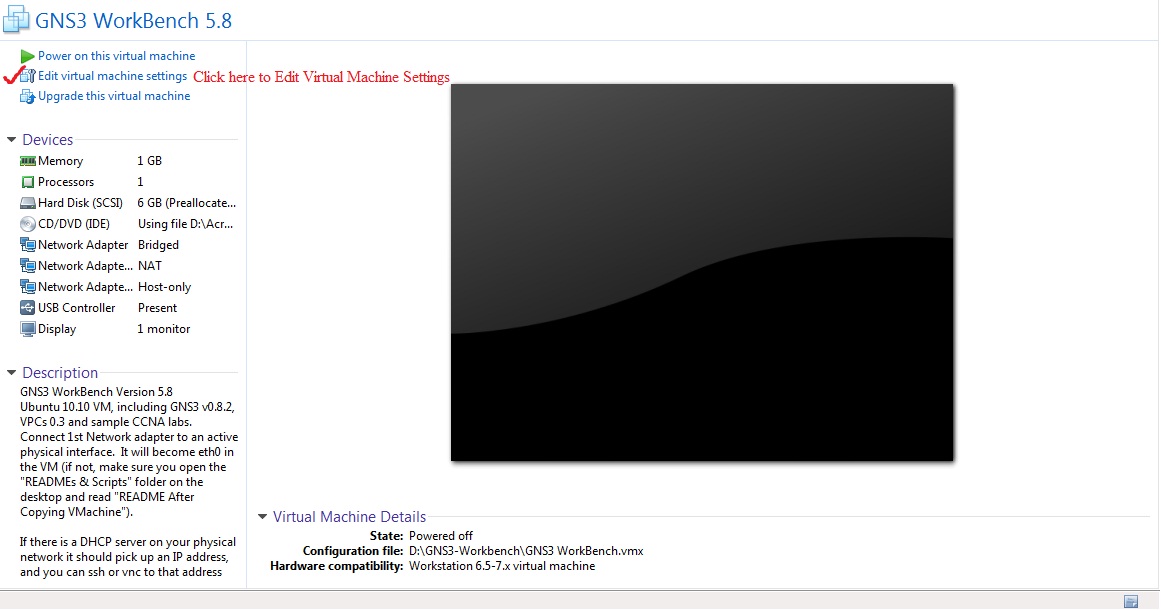Click the 6 GB (Preallocate... value
The image size is (1161, 610).
[x=187, y=203]
